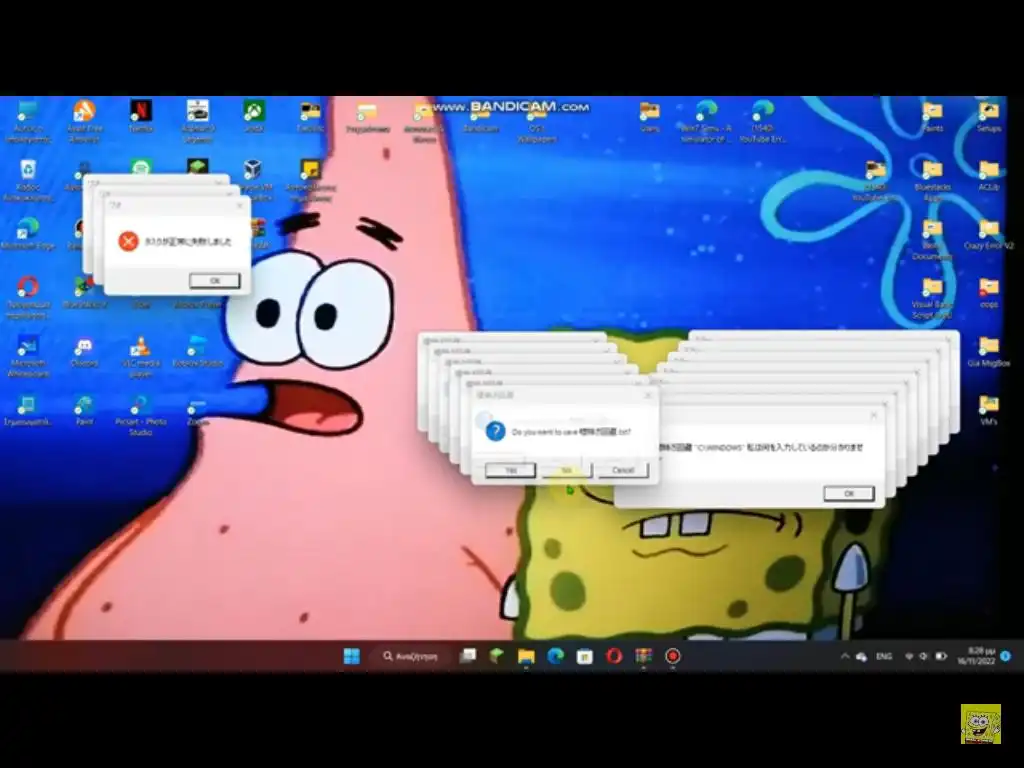
Task: Open the Microsoft Whiteboard desktop shortcut
Action: pos(28,355)
